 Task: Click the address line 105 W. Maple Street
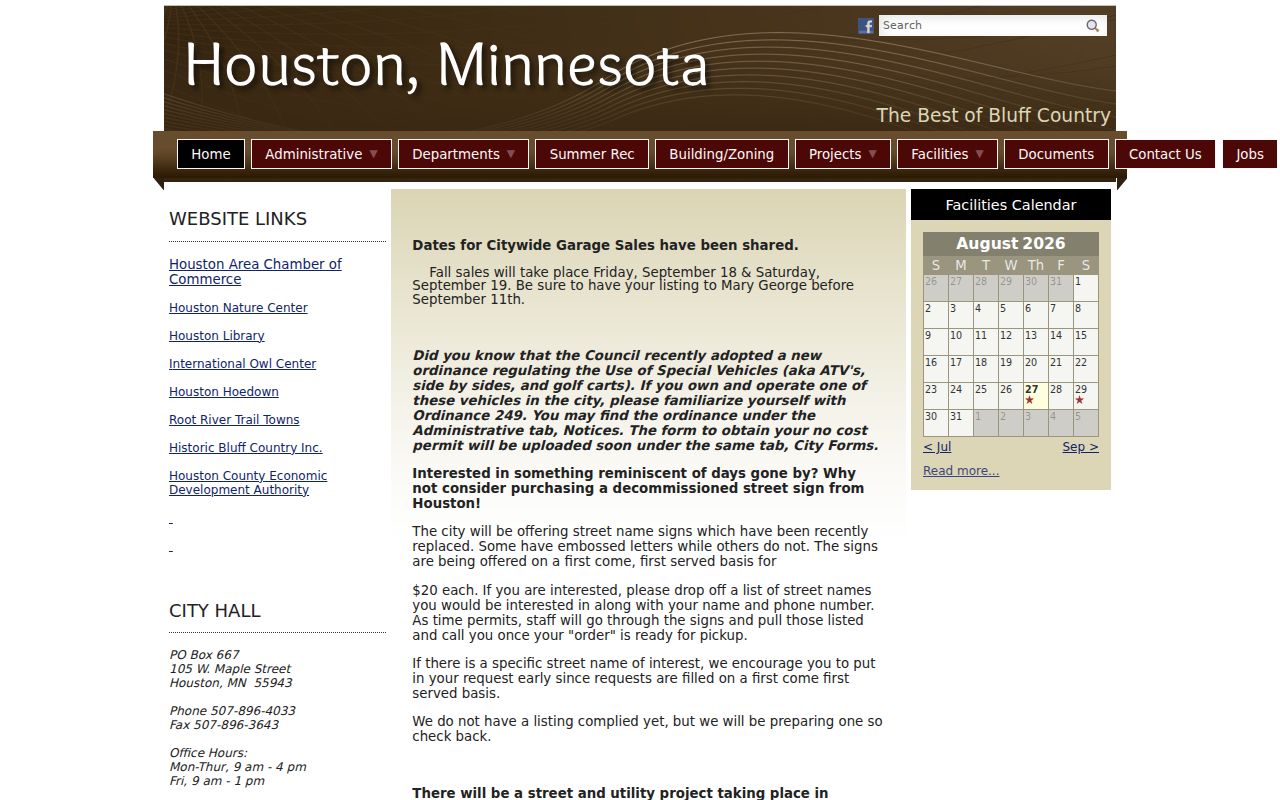point(230,669)
